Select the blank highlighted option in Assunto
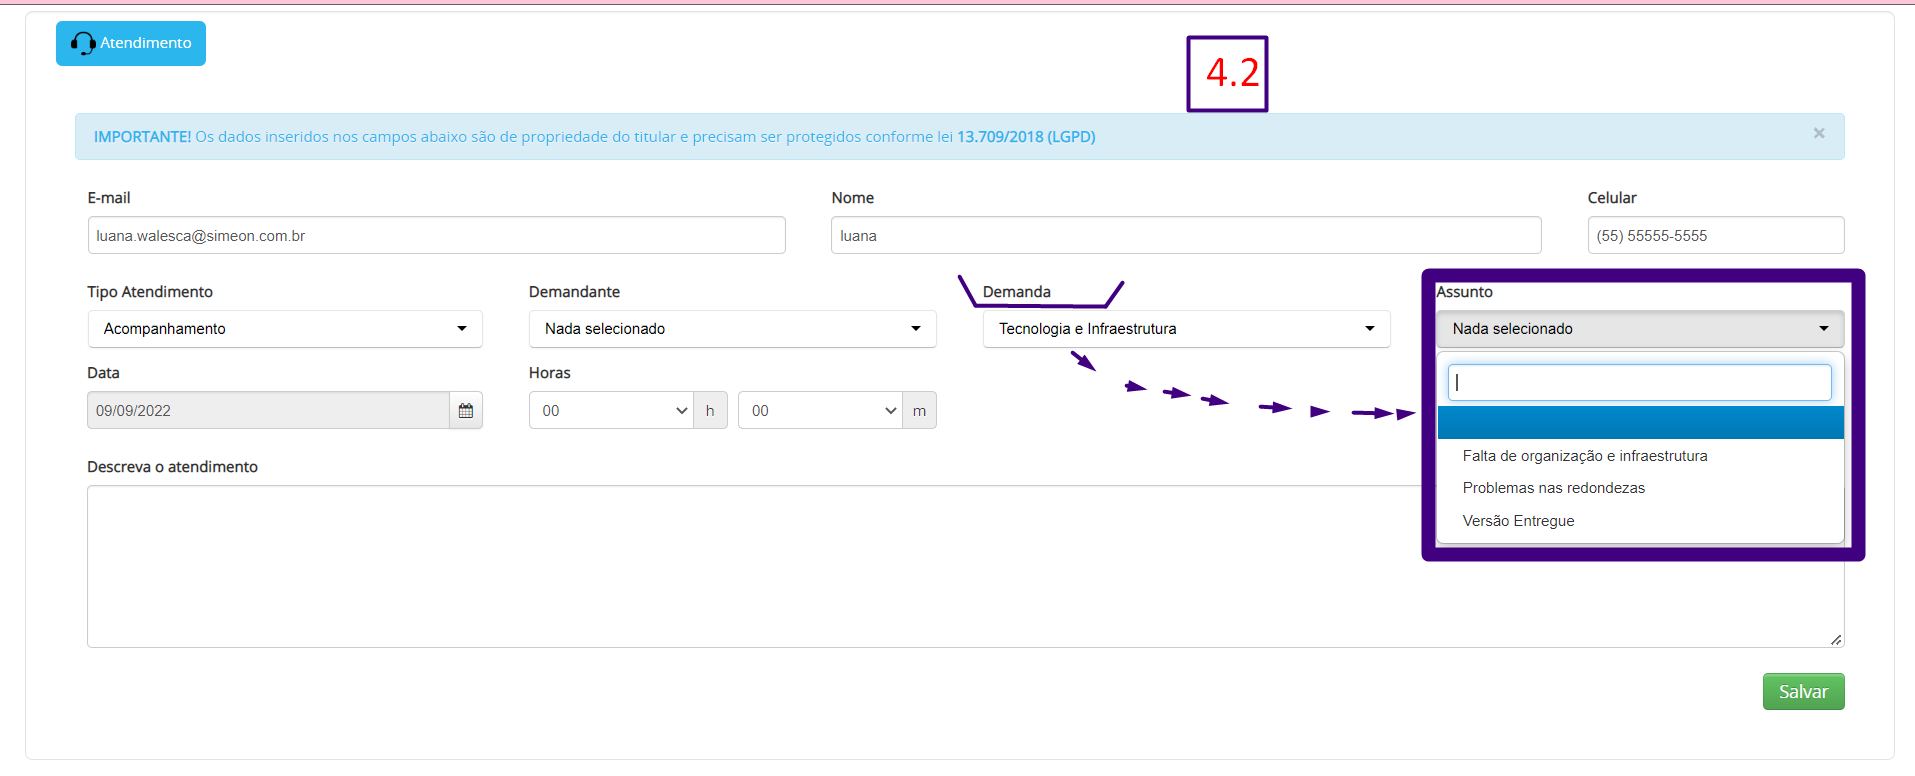Image resolution: width=1915 pixels, height=776 pixels. [1639, 423]
